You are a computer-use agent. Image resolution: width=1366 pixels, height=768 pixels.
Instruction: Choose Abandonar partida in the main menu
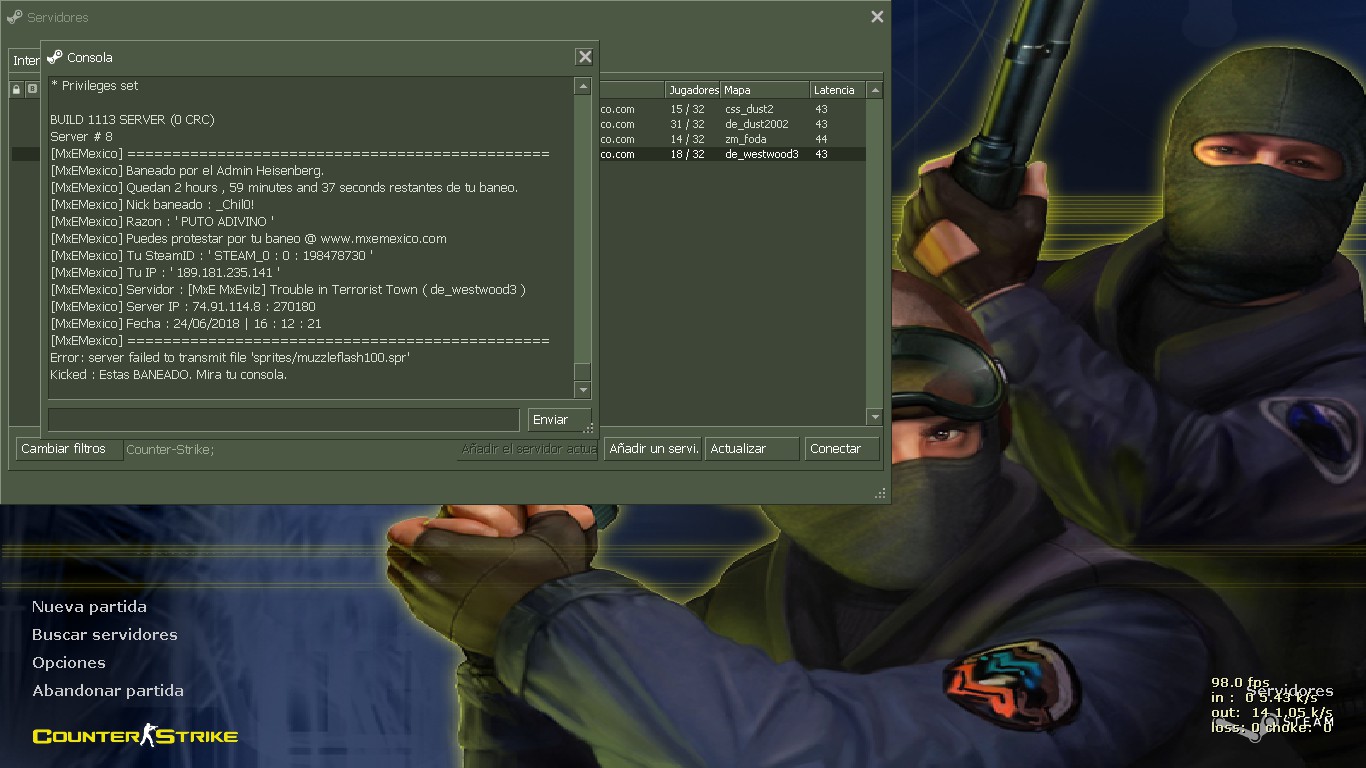coord(108,691)
